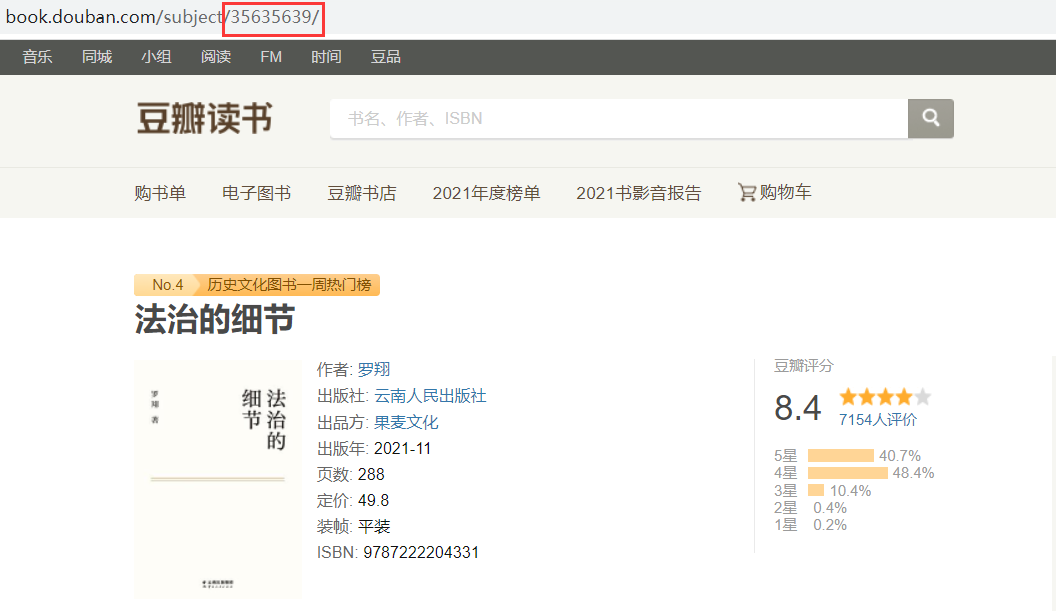The image size is (1056, 611).
Task: Open the FM nav item
Action: point(271,57)
